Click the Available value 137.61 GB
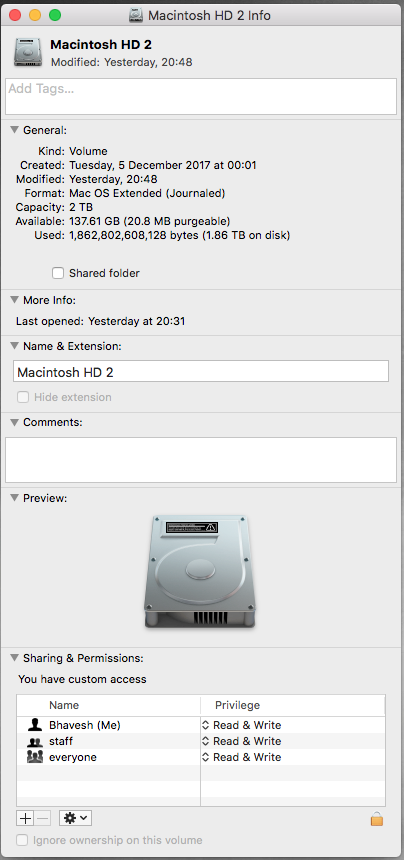 tap(150, 222)
